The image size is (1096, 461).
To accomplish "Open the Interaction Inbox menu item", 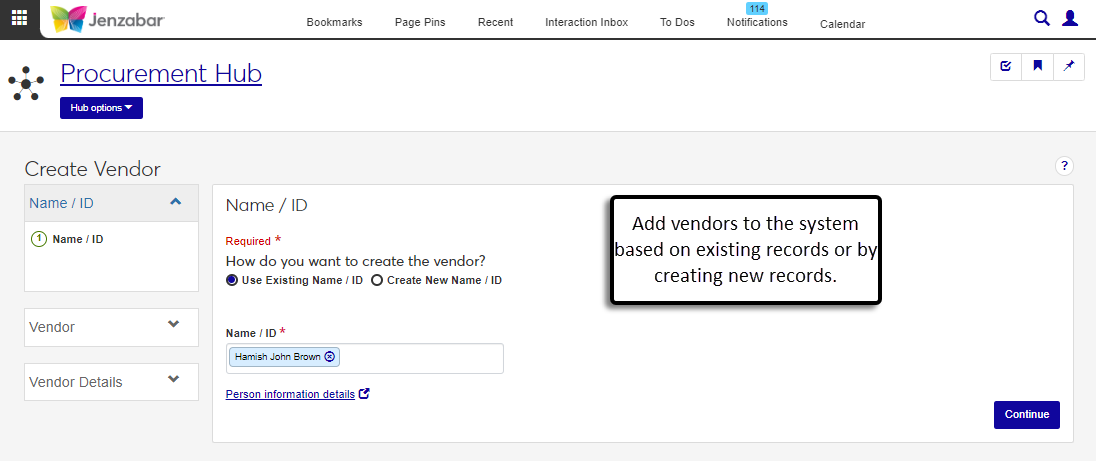I will pos(586,23).
